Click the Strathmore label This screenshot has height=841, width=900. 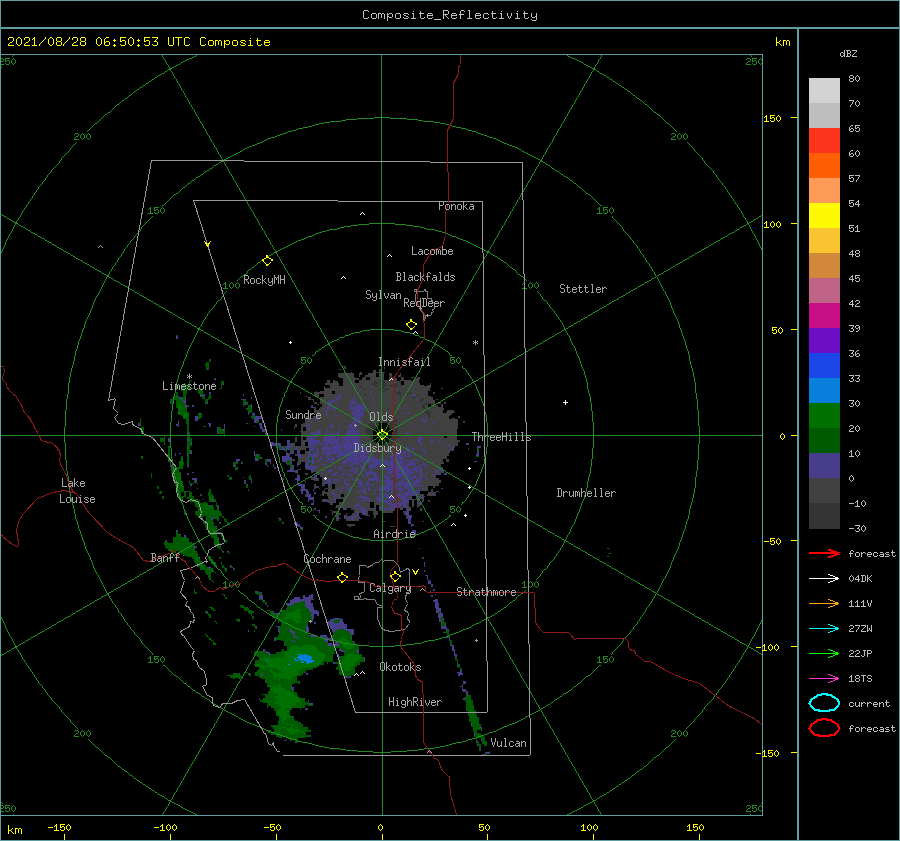pos(486,592)
